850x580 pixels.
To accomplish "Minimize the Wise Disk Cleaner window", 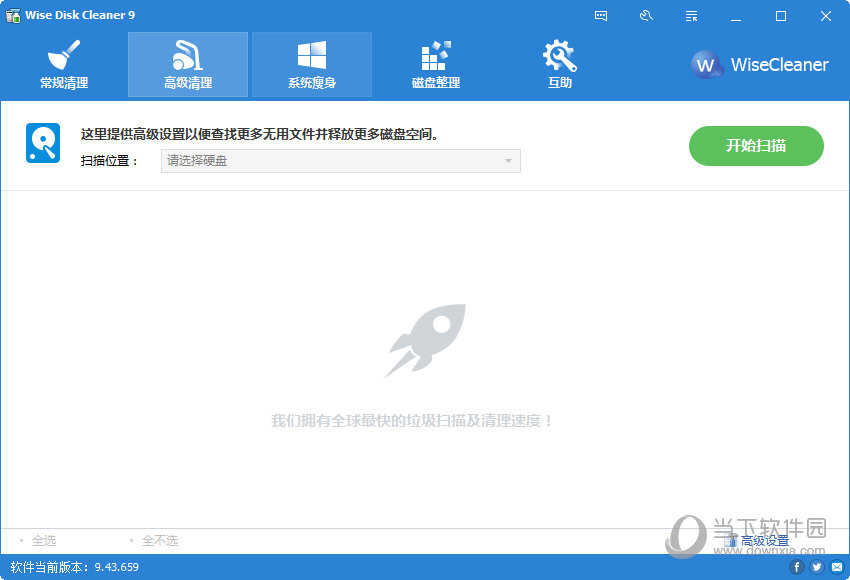I will pyautogui.click(x=736, y=16).
